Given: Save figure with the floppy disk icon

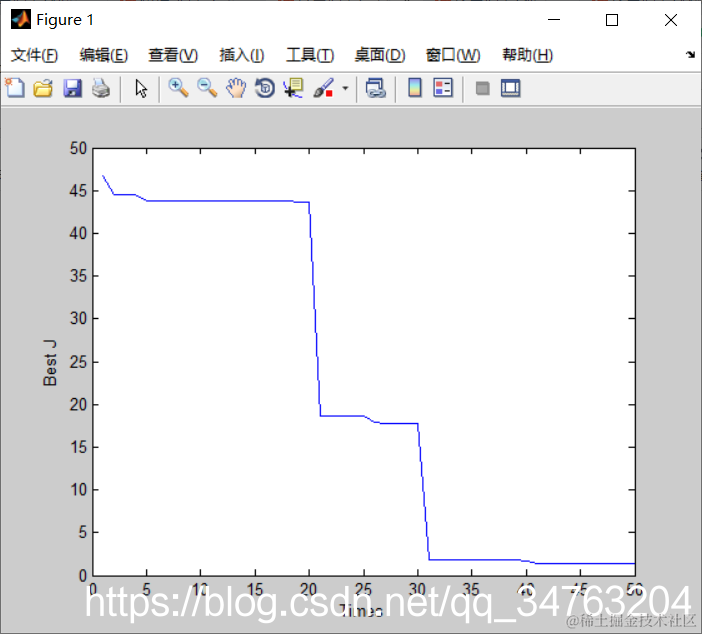Looking at the screenshot, I should pos(73,88).
